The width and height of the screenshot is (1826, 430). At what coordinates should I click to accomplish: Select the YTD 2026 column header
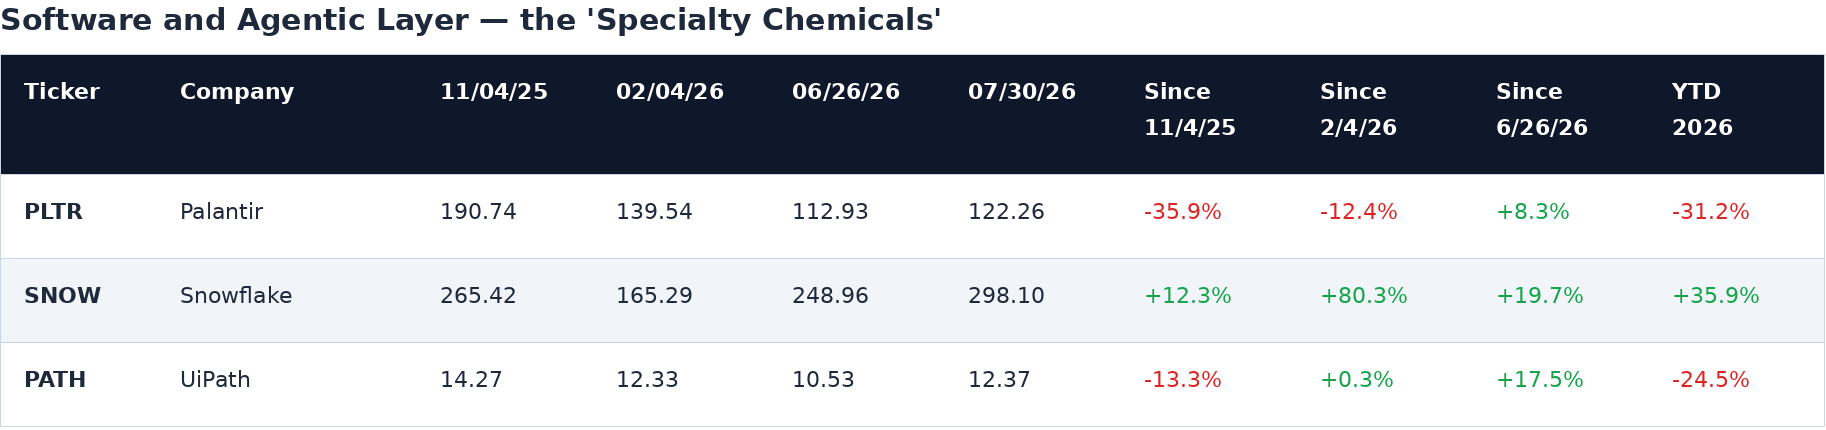[1702, 111]
